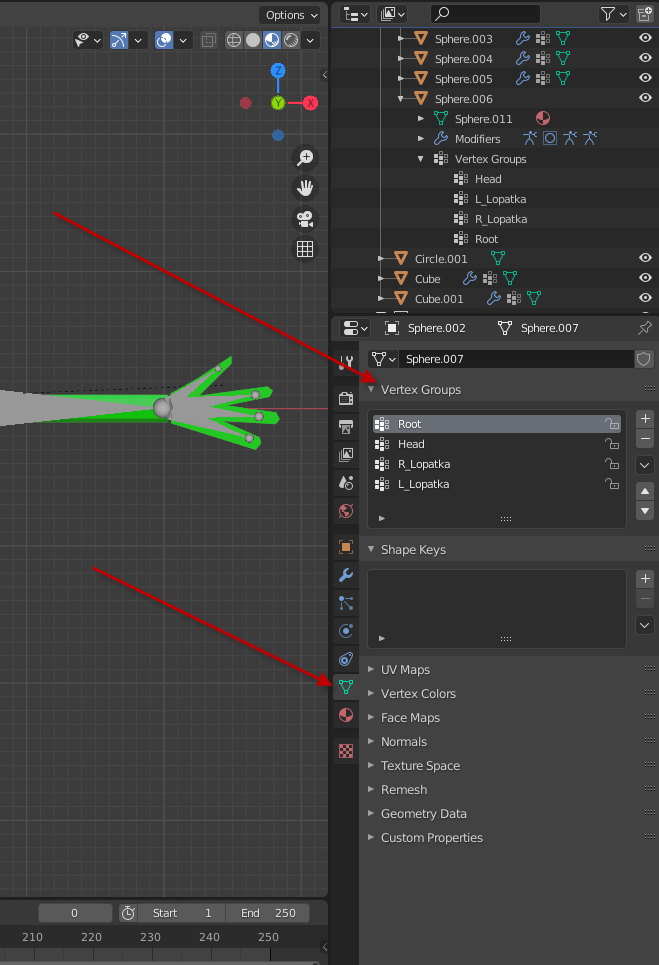Expand the Face Maps panel

(x=371, y=717)
